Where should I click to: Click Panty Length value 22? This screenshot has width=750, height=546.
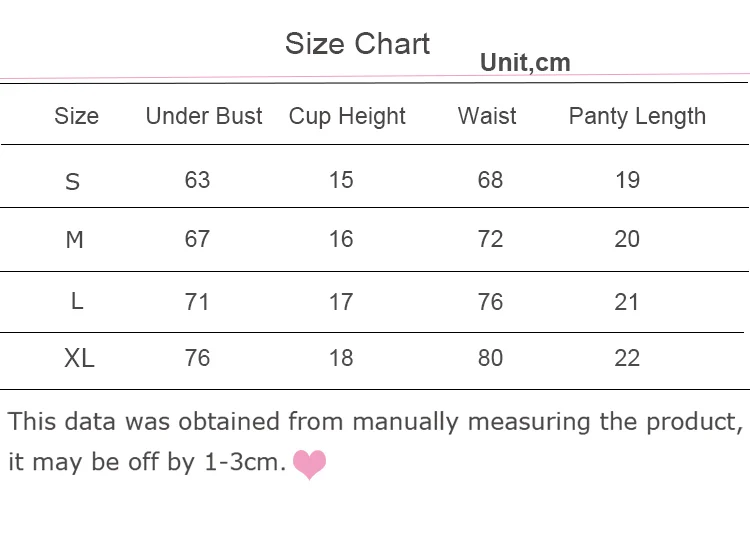627,358
